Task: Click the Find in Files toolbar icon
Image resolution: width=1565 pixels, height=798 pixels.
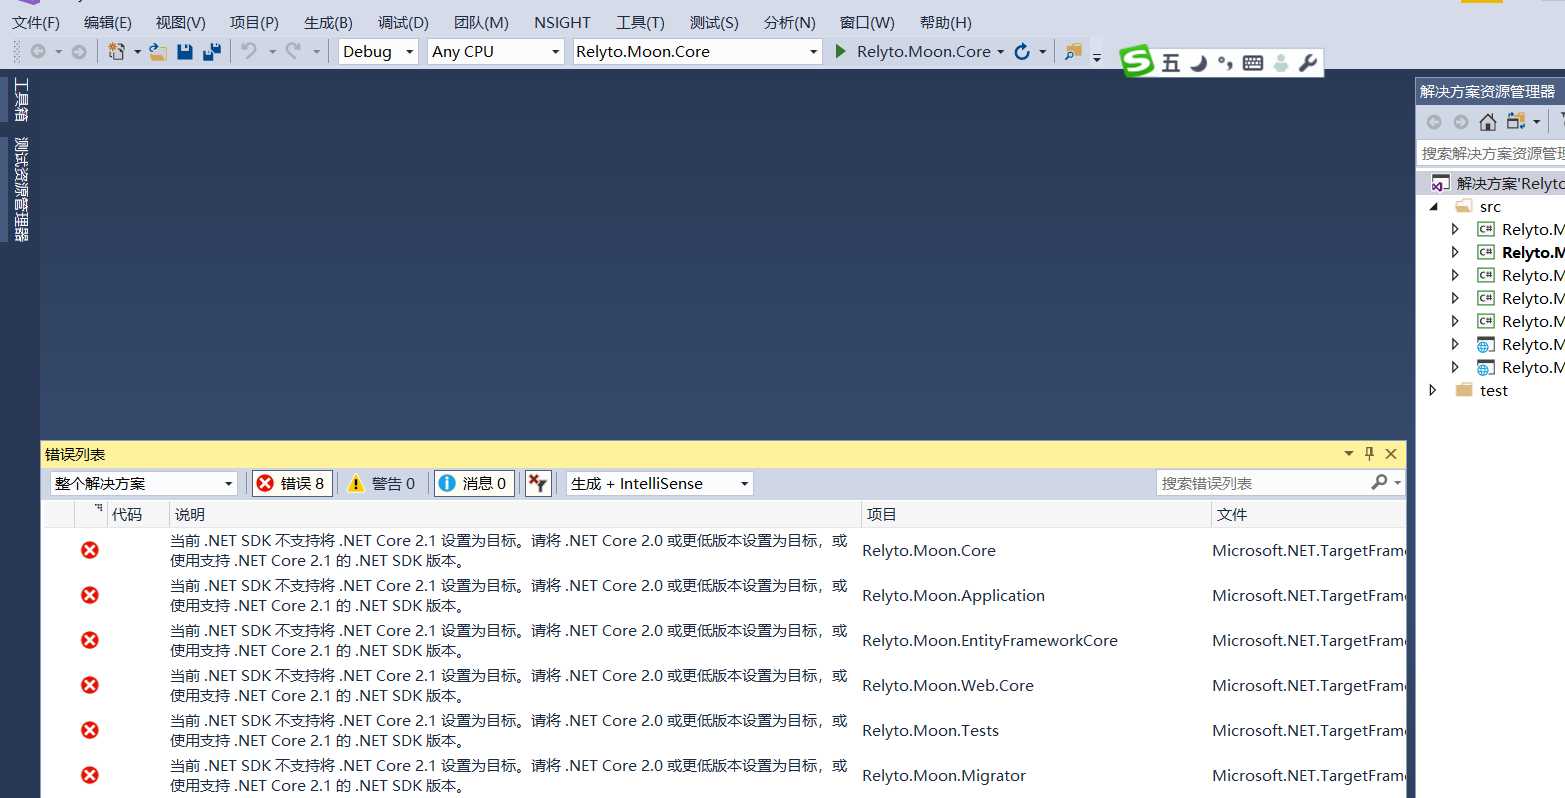Action: pyautogui.click(x=1073, y=52)
